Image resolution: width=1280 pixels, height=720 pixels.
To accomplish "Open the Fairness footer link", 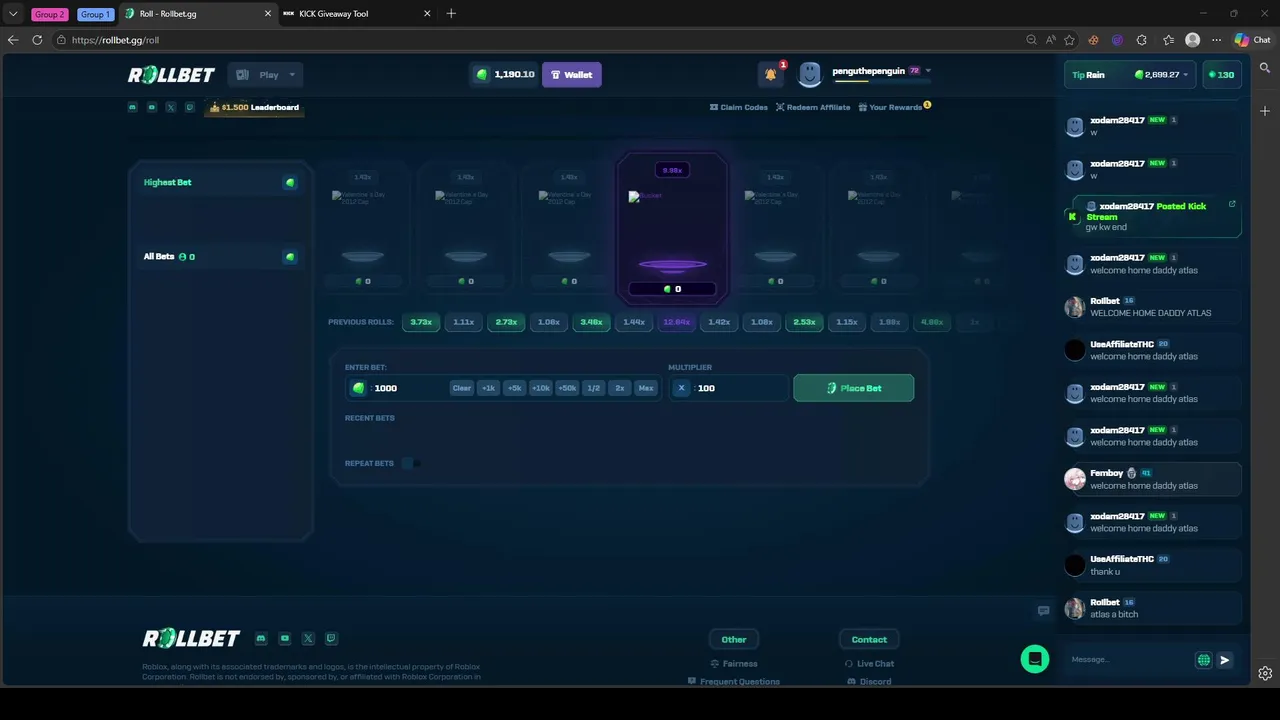I will tap(734, 664).
